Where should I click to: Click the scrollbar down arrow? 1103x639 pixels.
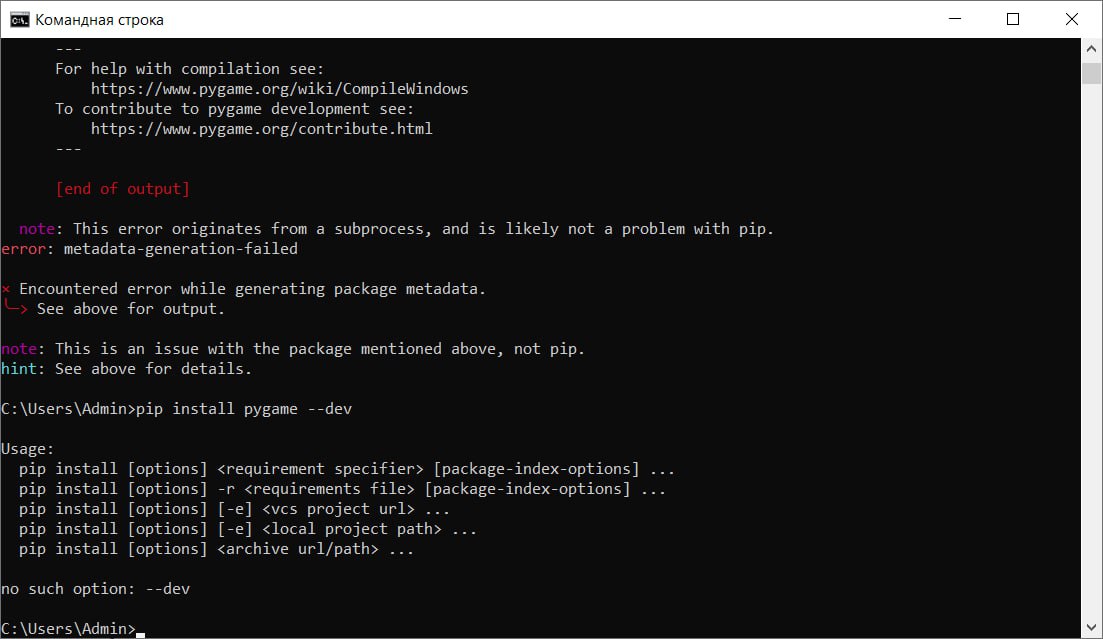pos(1092,628)
